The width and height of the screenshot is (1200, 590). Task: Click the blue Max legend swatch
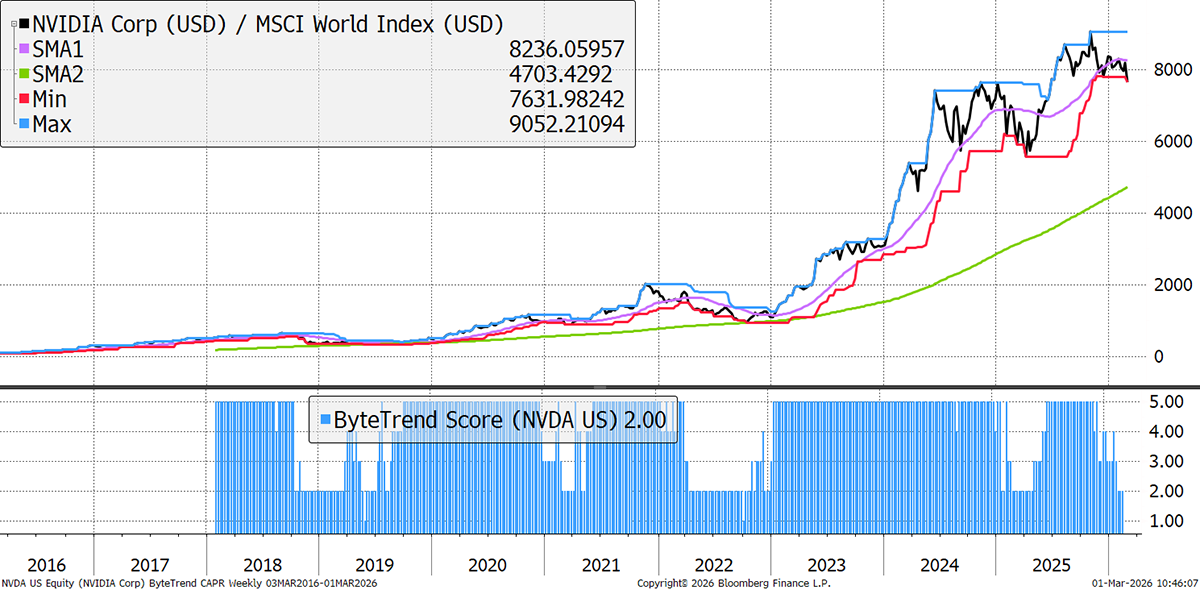[x=24, y=123]
